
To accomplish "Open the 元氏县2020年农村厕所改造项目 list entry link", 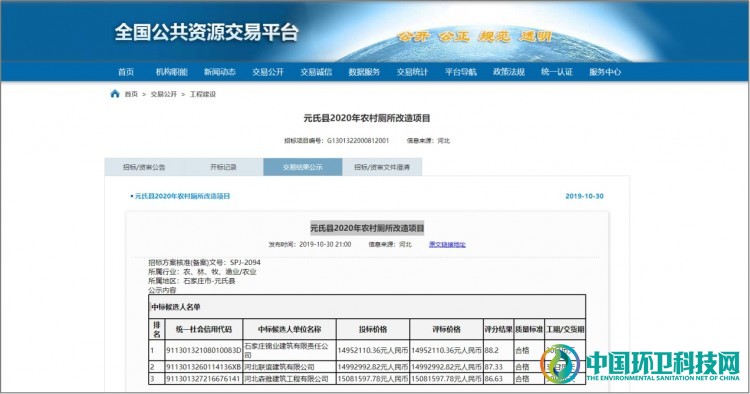I will pyautogui.click(x=182, y=196).
